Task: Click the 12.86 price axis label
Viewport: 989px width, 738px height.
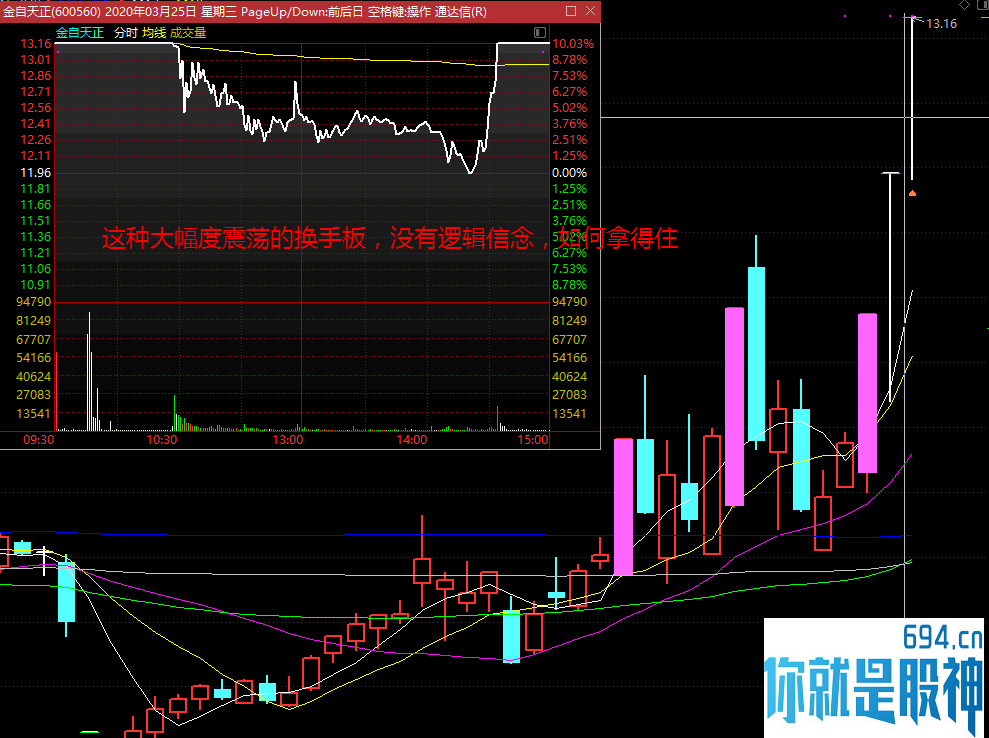Action: (35, 76)
